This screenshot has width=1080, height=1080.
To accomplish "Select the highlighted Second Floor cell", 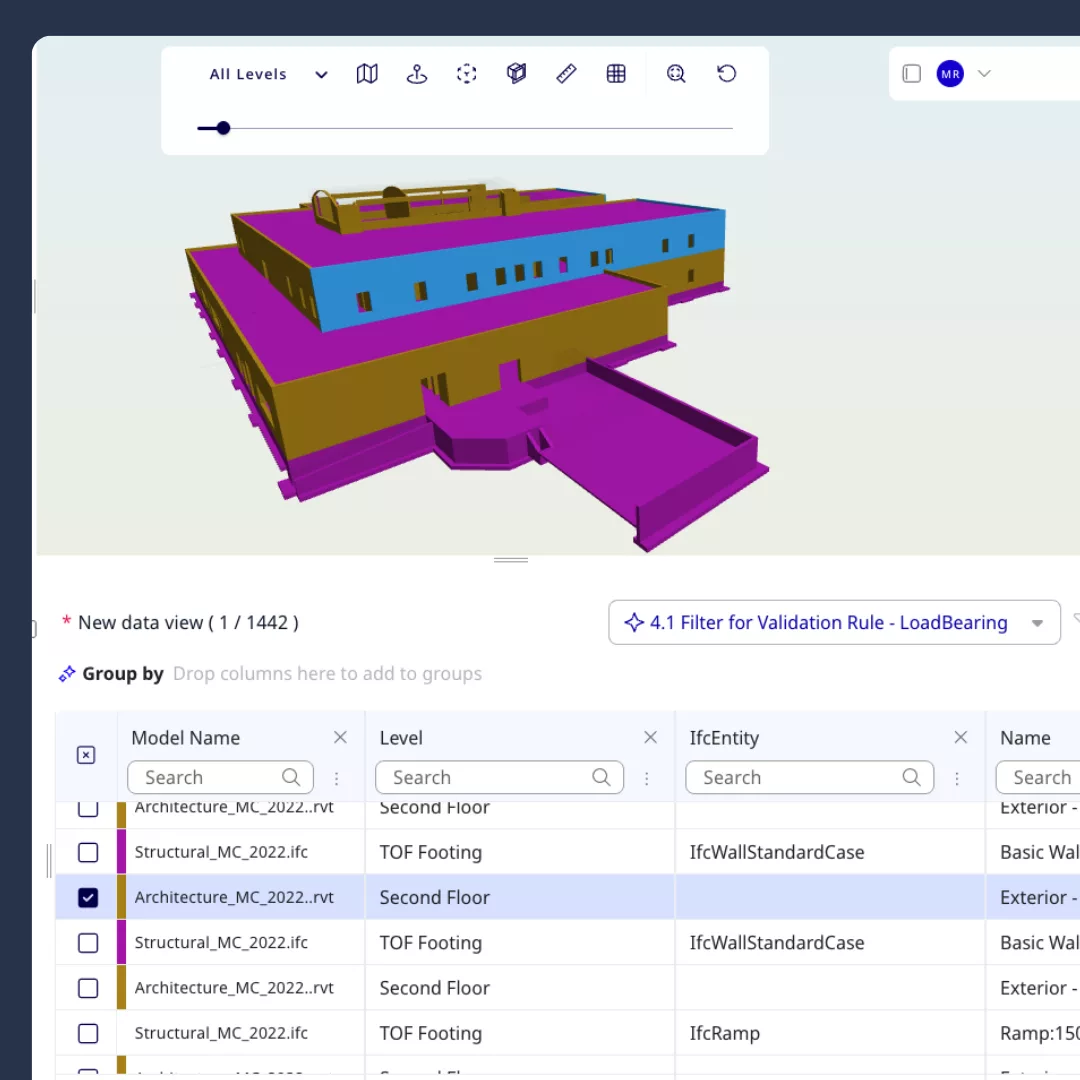I will pos(520,897).
